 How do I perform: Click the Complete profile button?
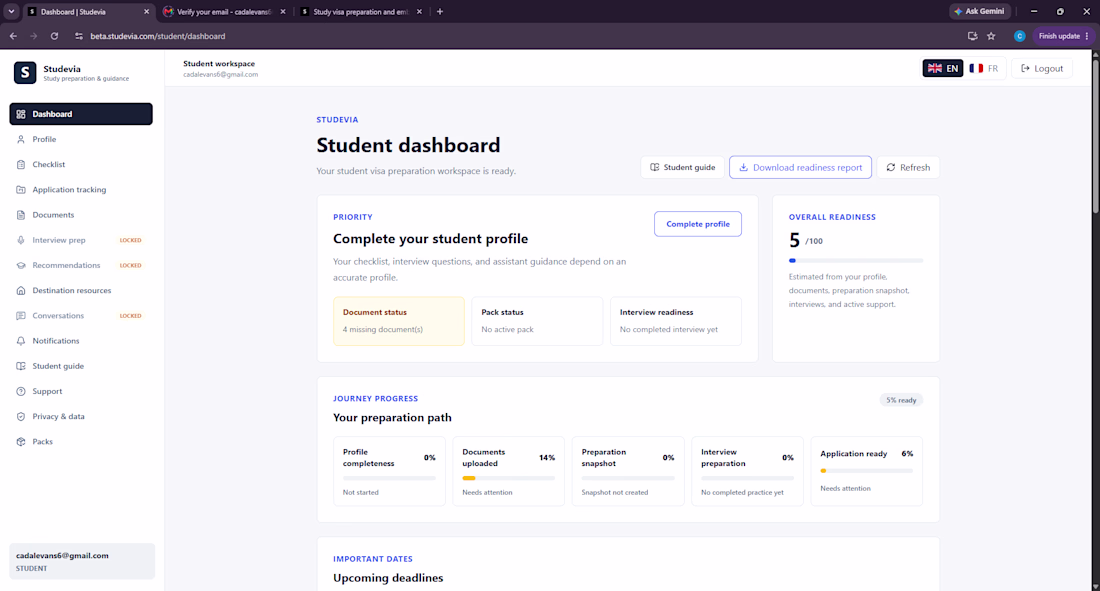[697, 224]
